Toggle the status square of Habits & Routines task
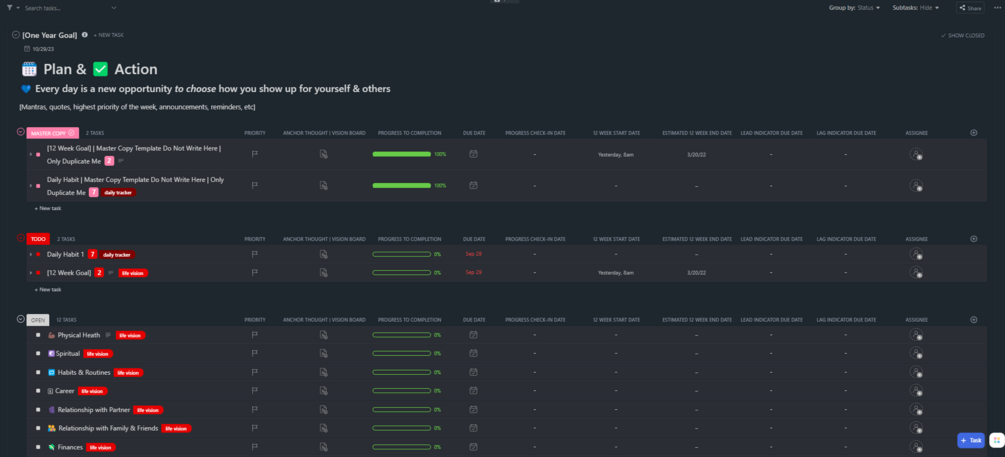 pos(38,372)
